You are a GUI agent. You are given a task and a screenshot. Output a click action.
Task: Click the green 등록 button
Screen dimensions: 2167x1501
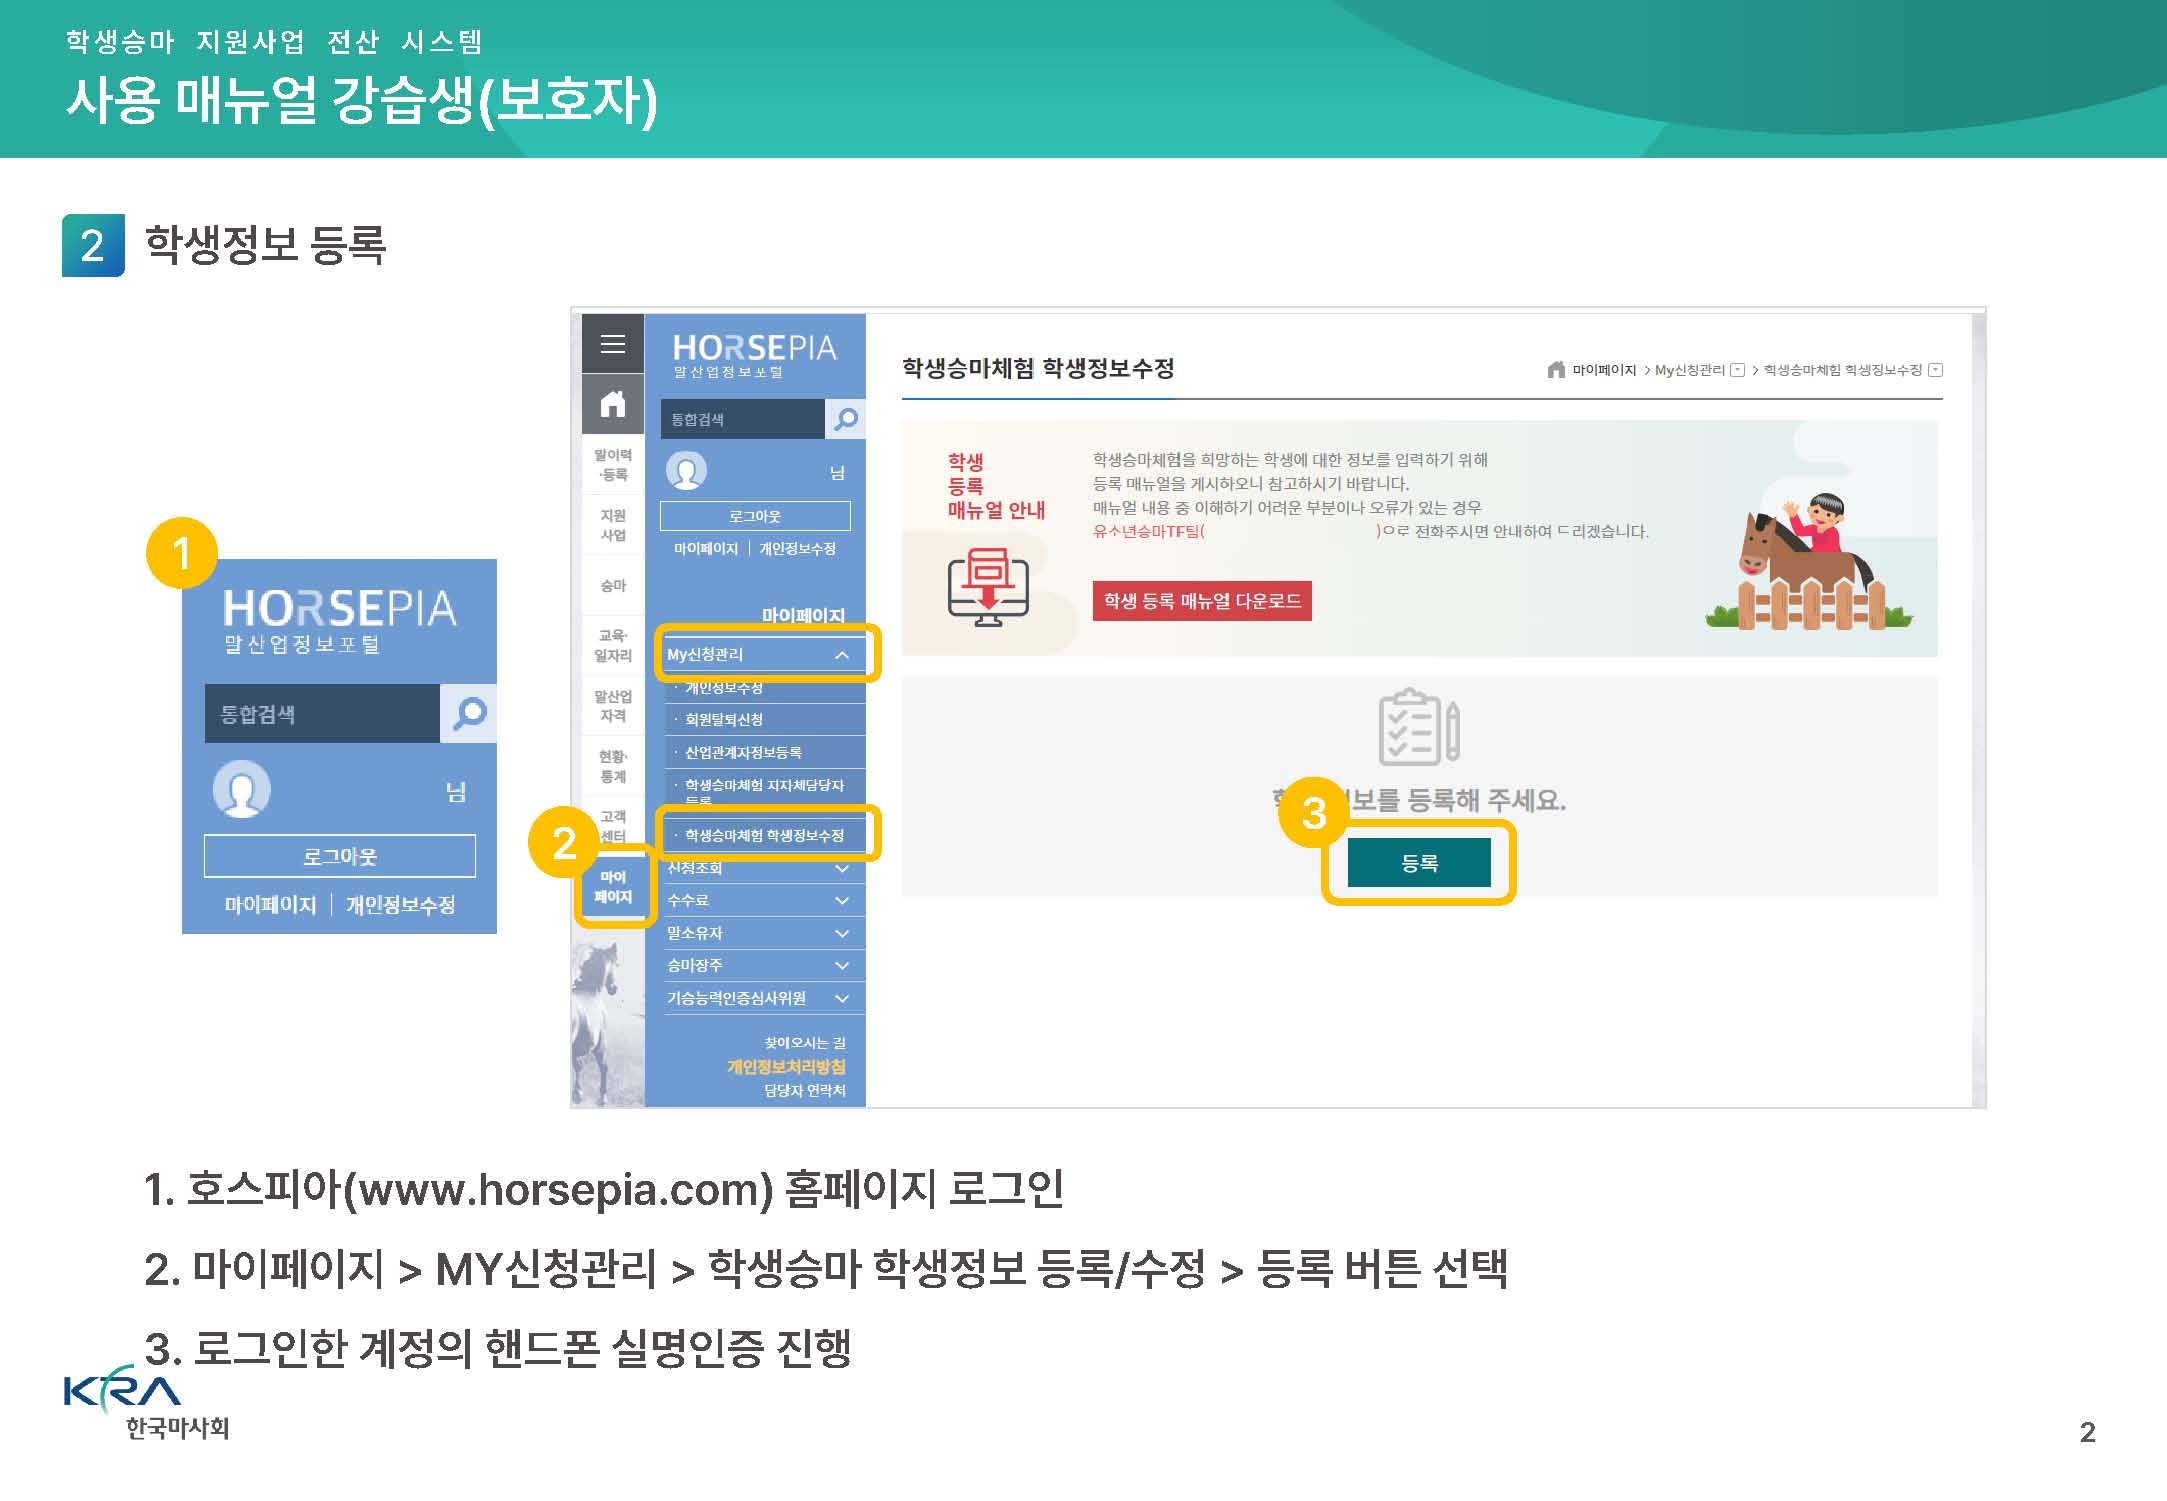coord(1419,863)
